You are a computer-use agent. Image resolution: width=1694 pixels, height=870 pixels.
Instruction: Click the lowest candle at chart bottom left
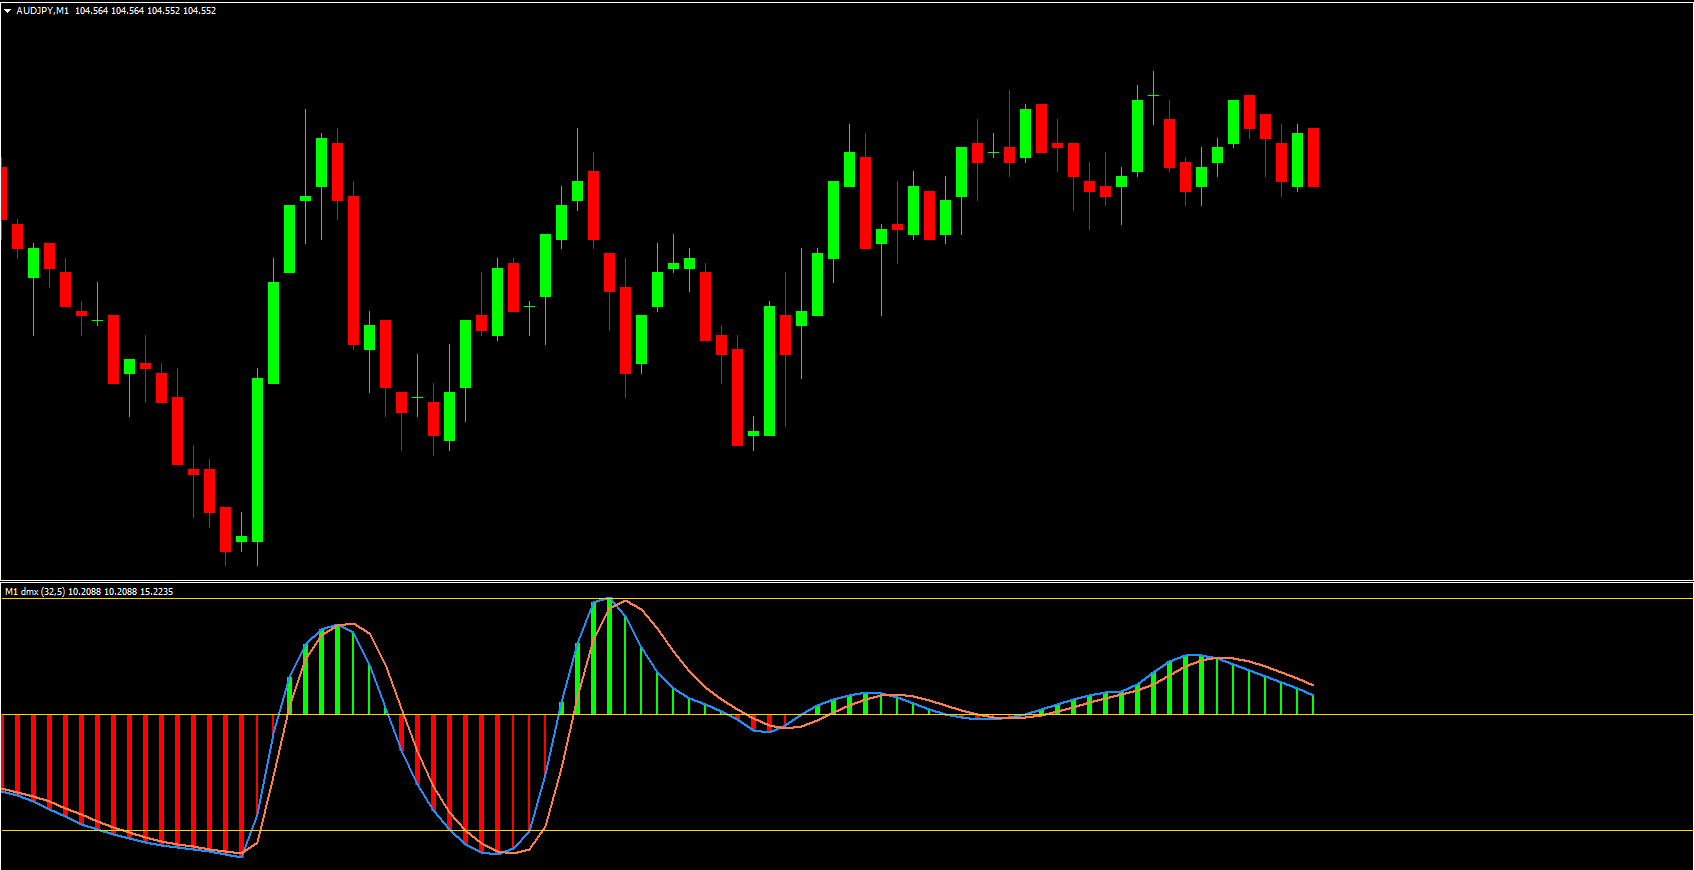coord(226,529)
